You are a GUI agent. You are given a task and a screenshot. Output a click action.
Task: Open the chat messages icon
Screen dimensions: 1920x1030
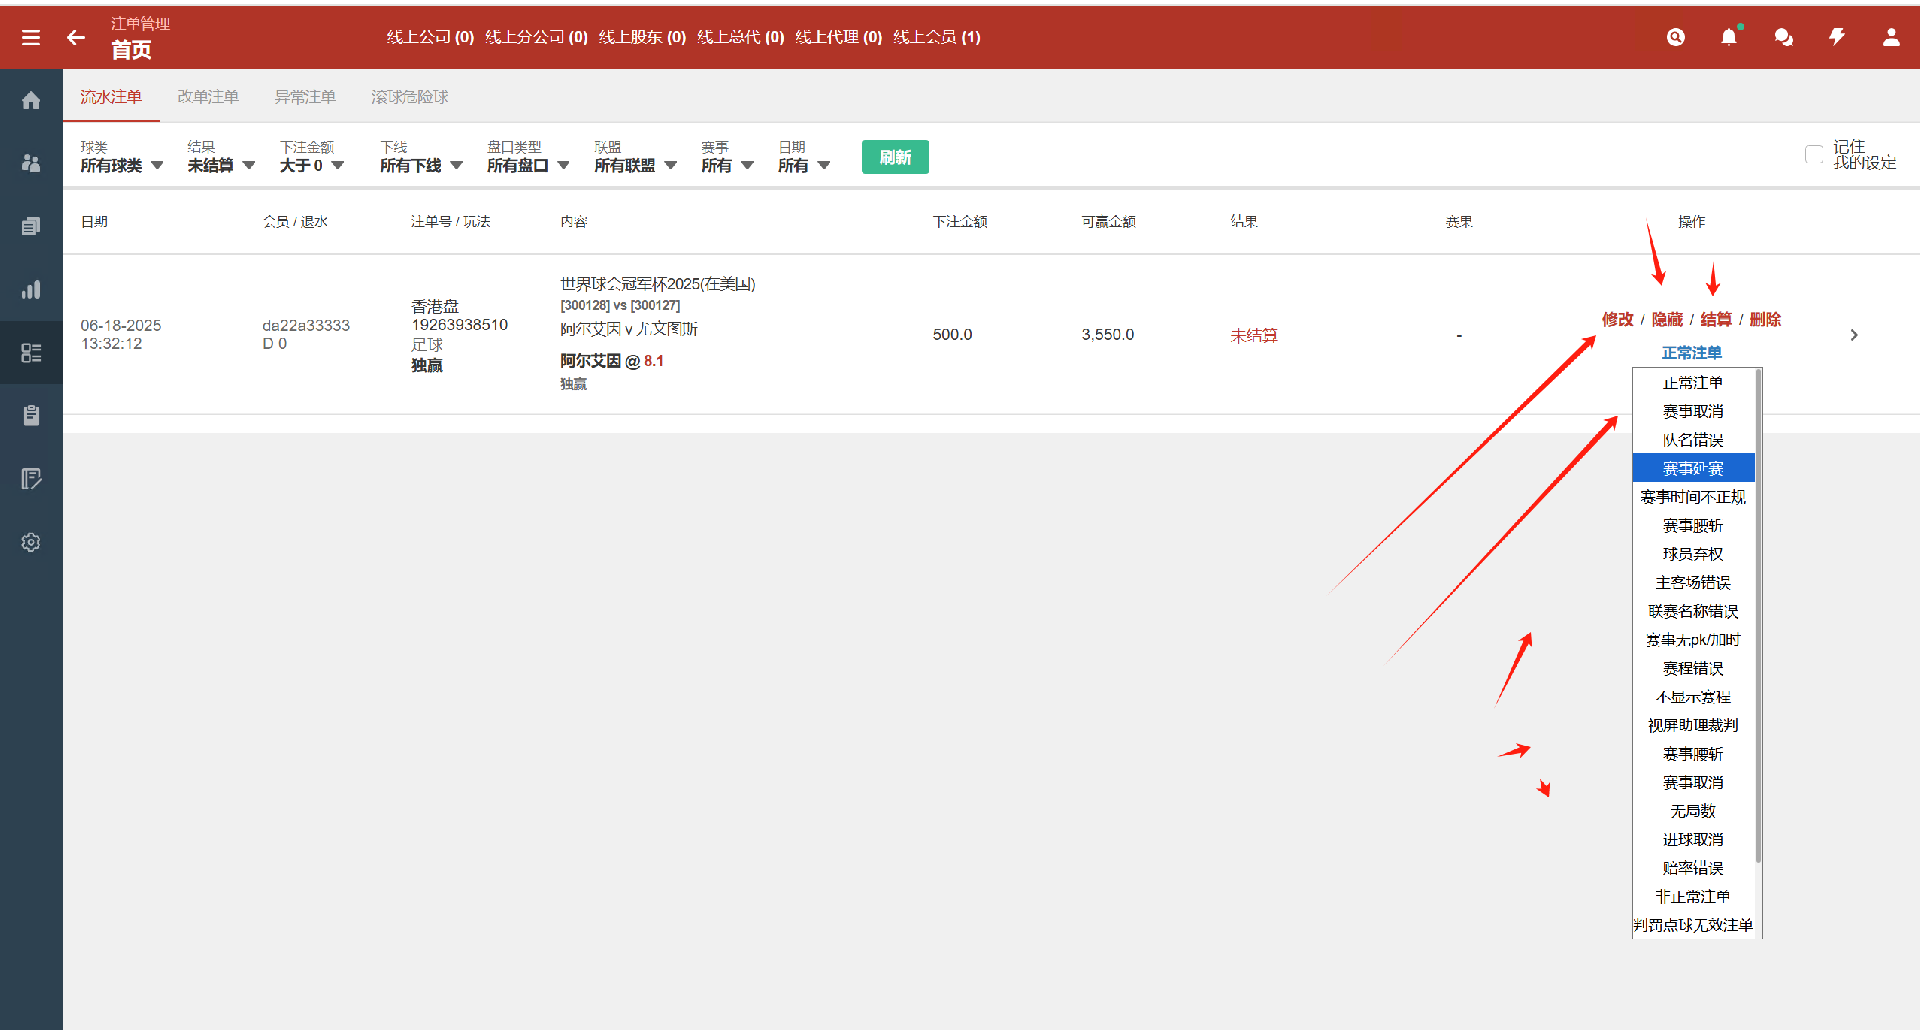click(x=1783, y=38)
